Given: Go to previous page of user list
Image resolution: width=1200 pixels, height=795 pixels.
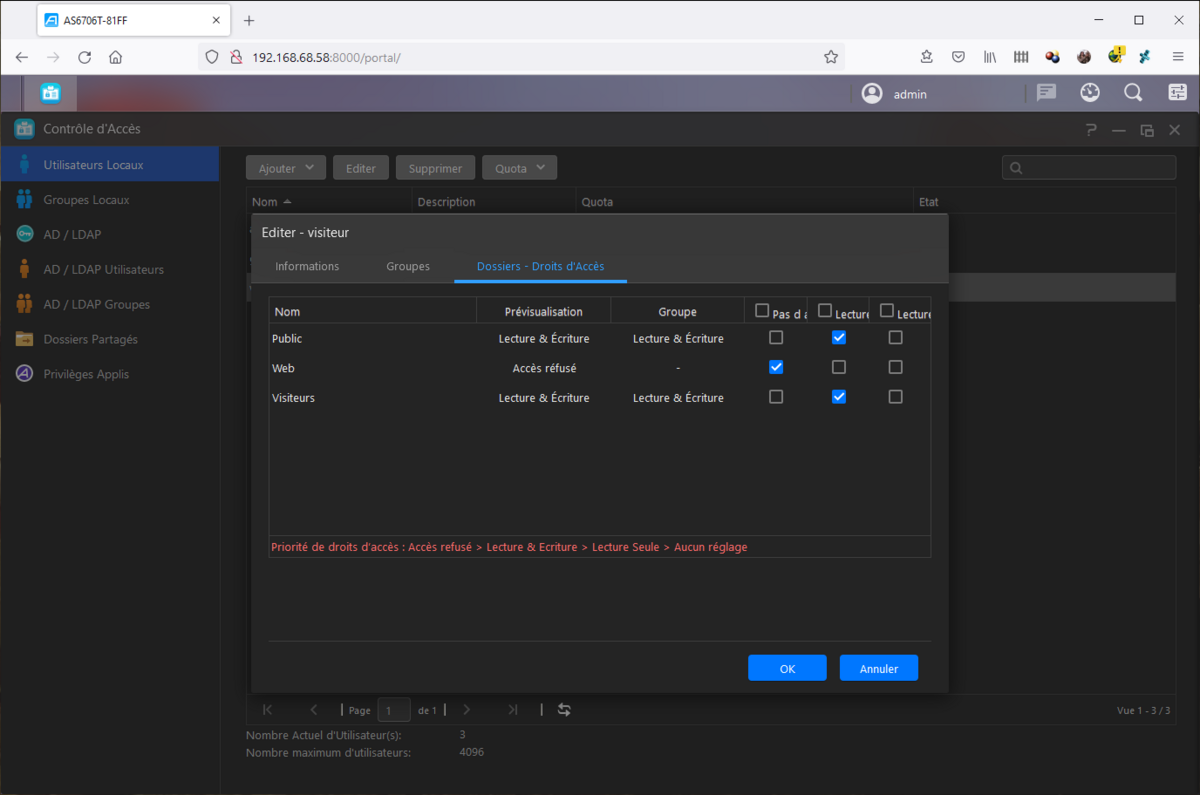Looking at the screenshot, I should pos(313,710).
